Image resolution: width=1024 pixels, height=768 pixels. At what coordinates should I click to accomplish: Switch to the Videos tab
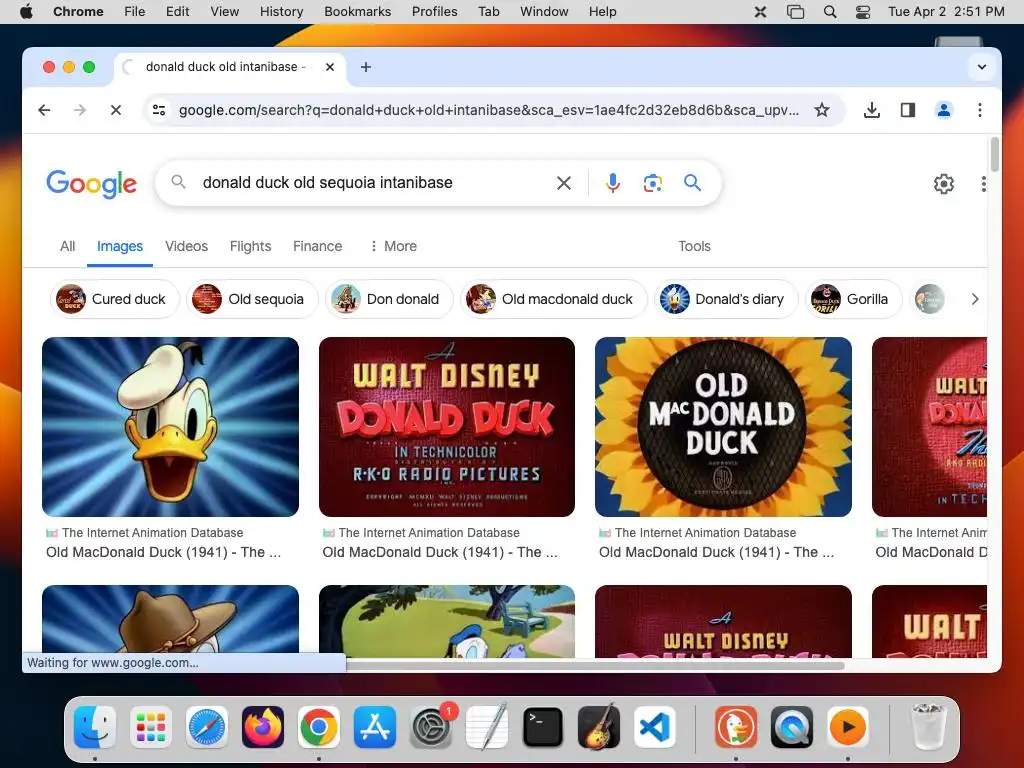pyautogui.click(x=186, y=246)
